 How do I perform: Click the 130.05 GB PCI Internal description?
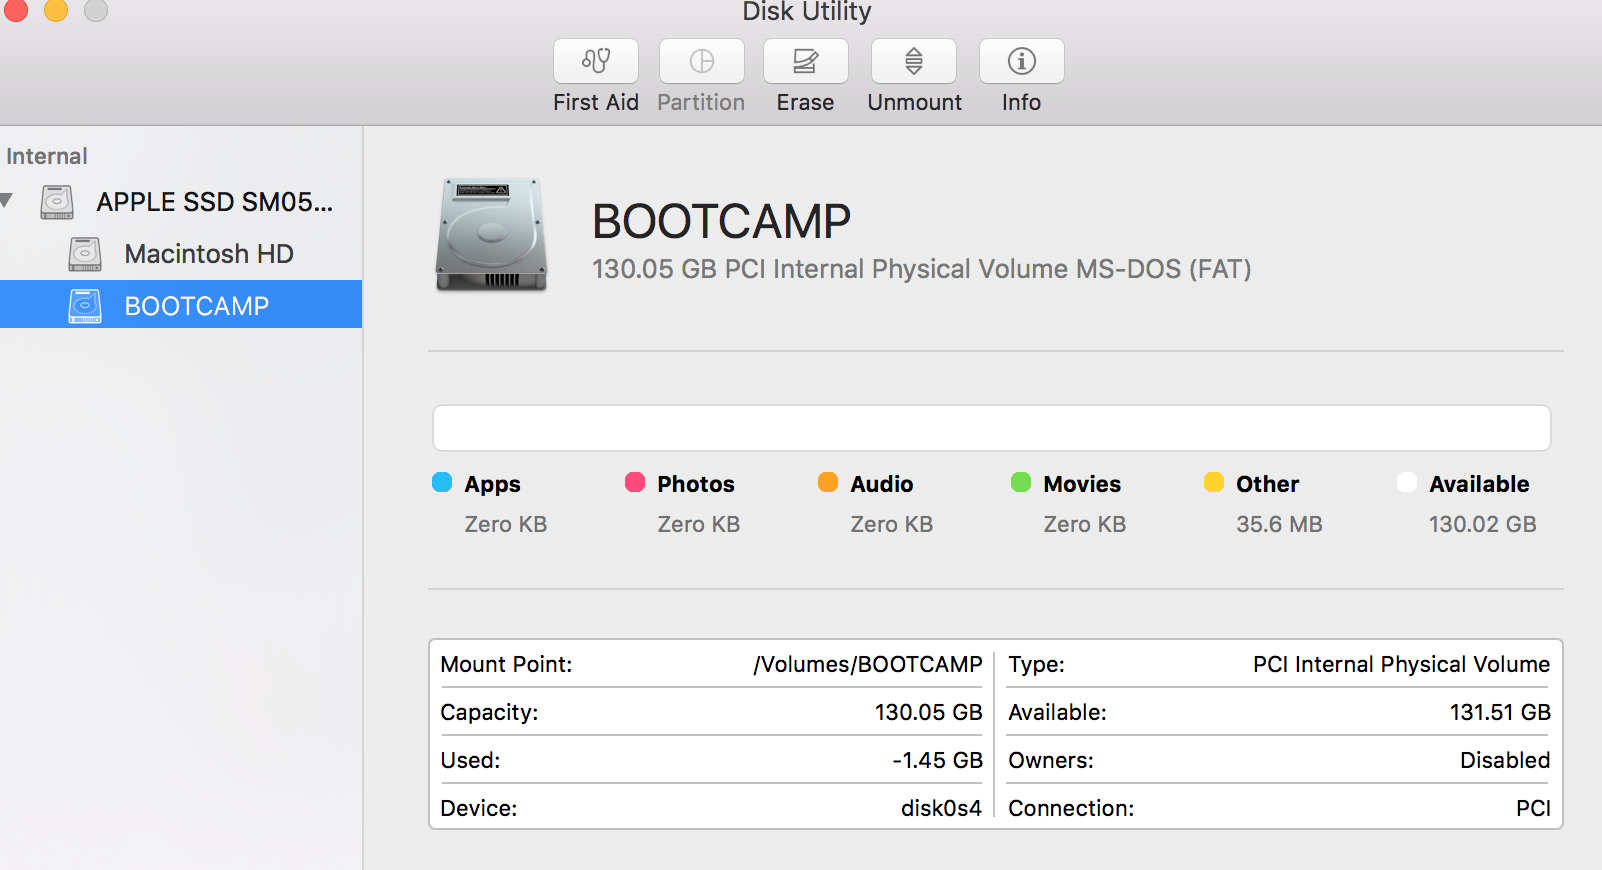click(x=921, y=269)
